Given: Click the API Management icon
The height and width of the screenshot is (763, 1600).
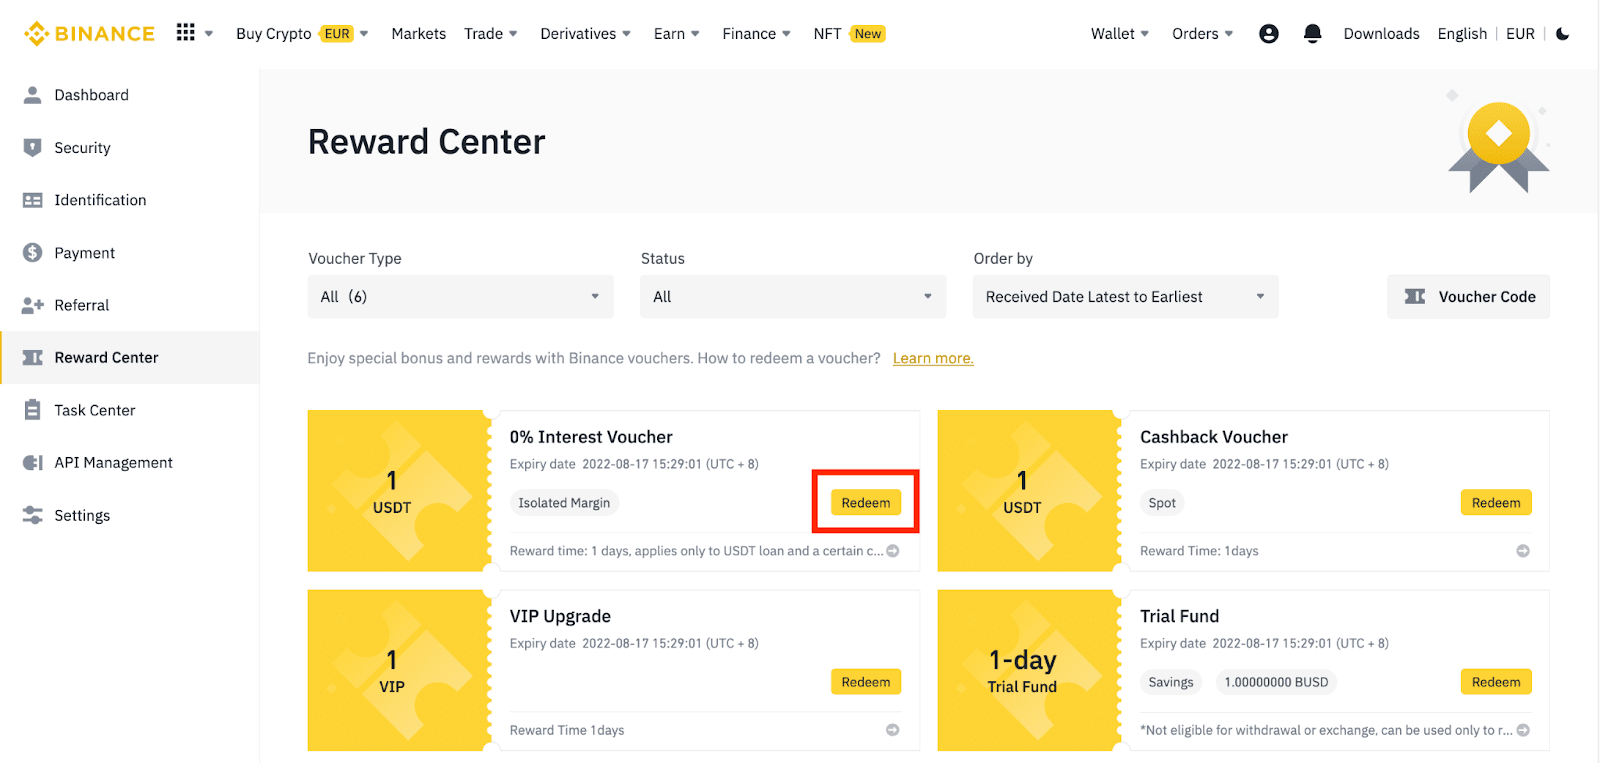Looking at the screenshot, I should (33, 463).
